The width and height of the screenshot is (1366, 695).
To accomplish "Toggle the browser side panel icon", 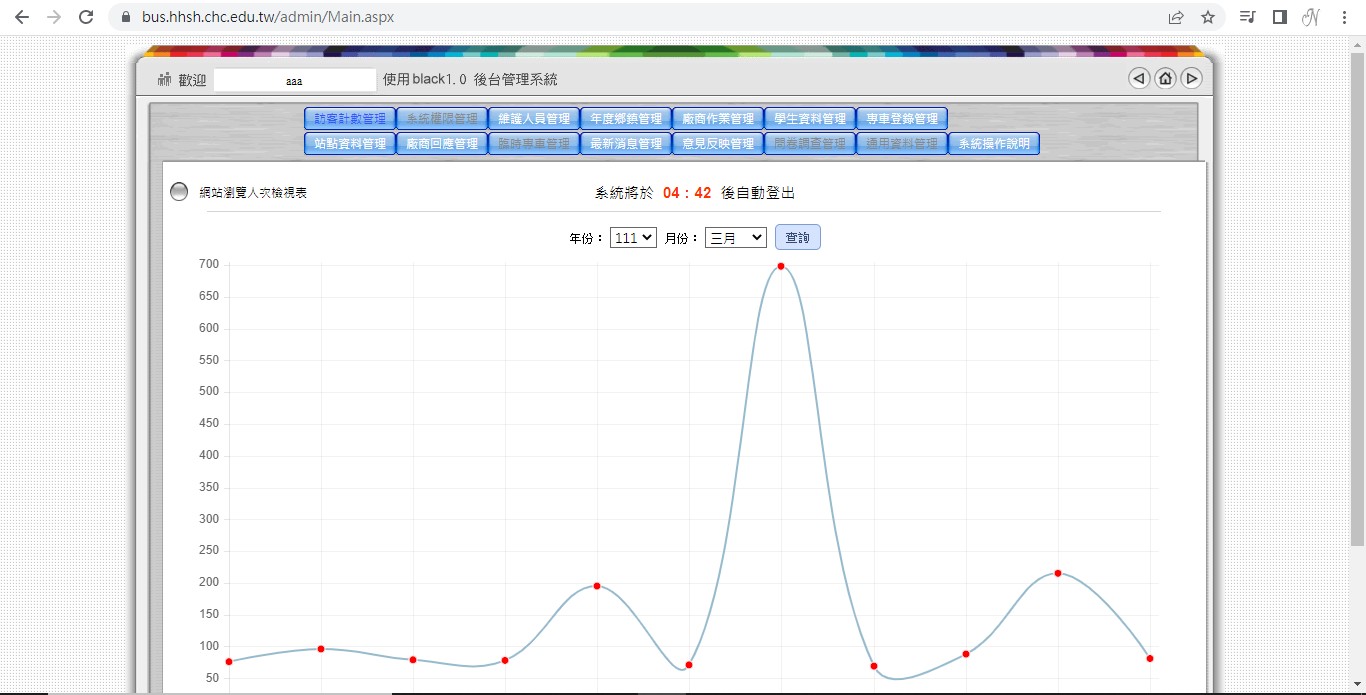I will [1279, 17].
